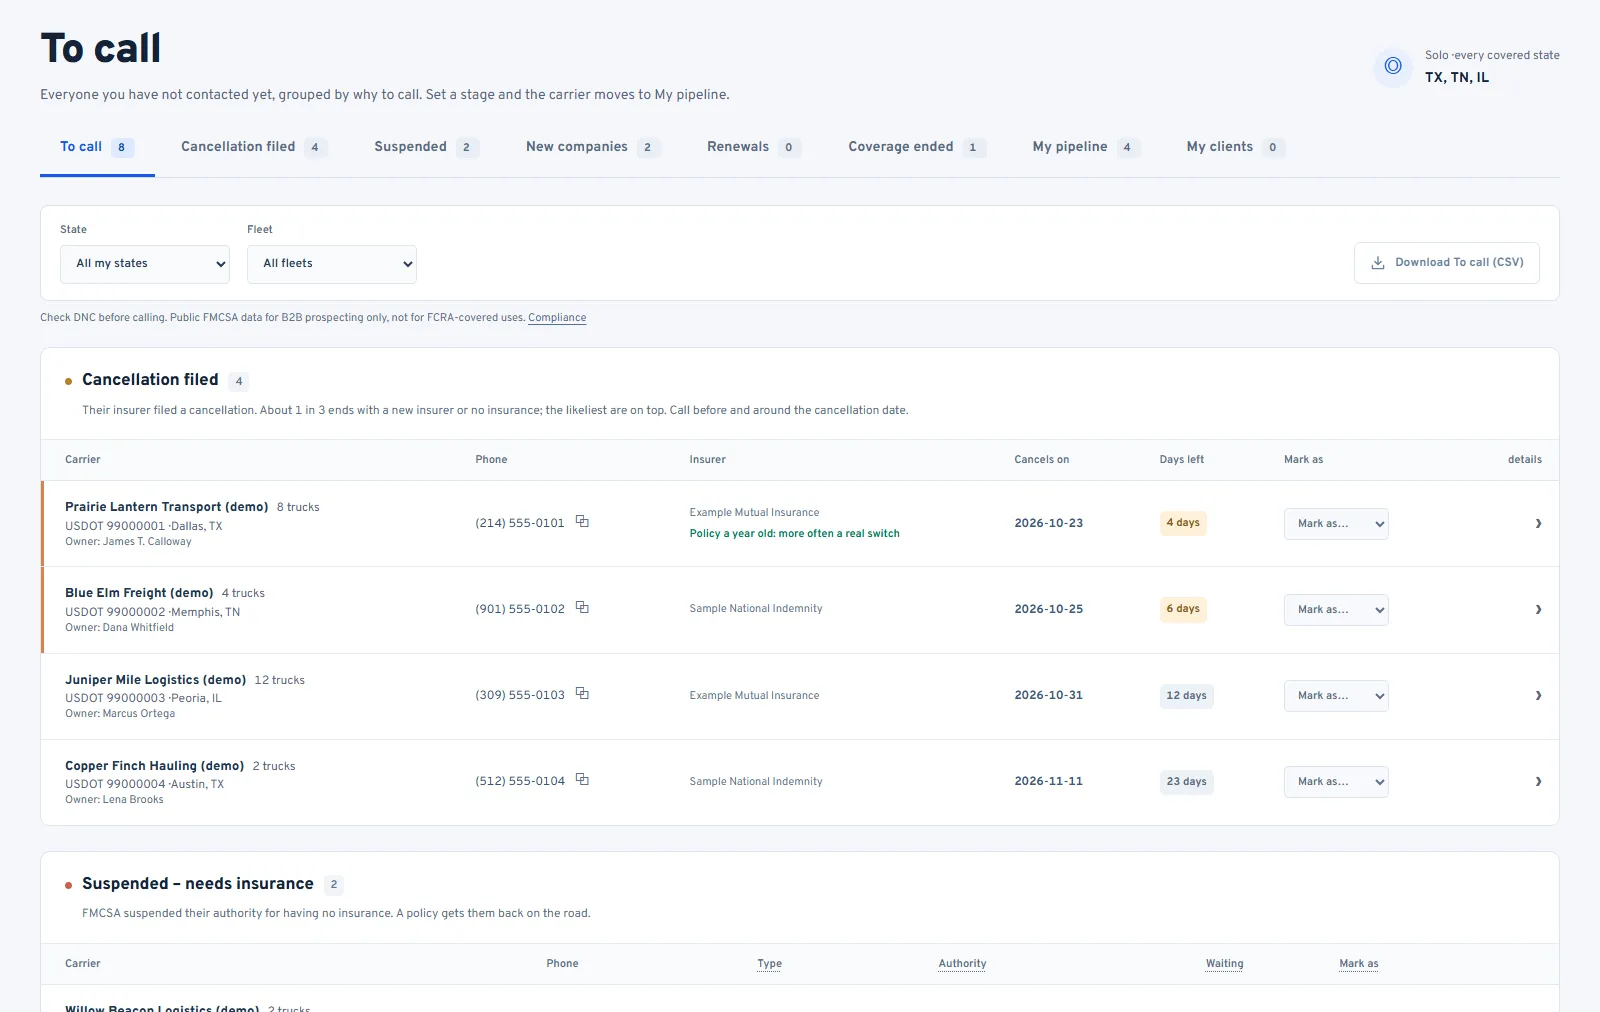The height and width of the screenshot is (1012, 1600).
Task: Switch to the Suspended tab
Action: tap(426, 147)
